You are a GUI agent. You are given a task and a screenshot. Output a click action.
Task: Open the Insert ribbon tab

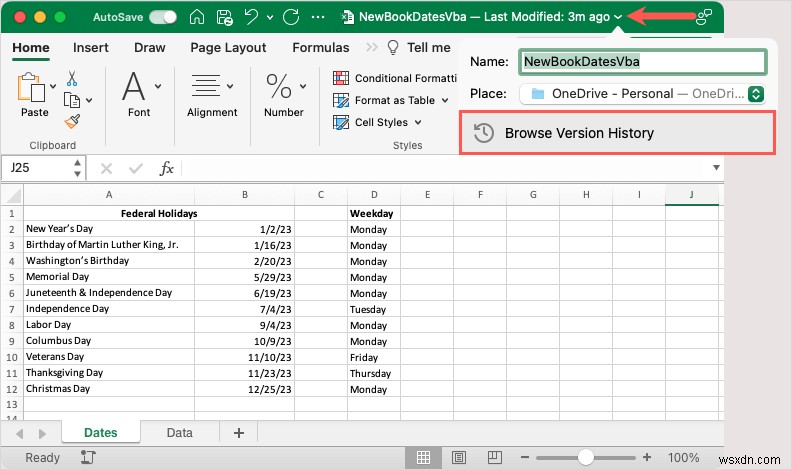90,47
